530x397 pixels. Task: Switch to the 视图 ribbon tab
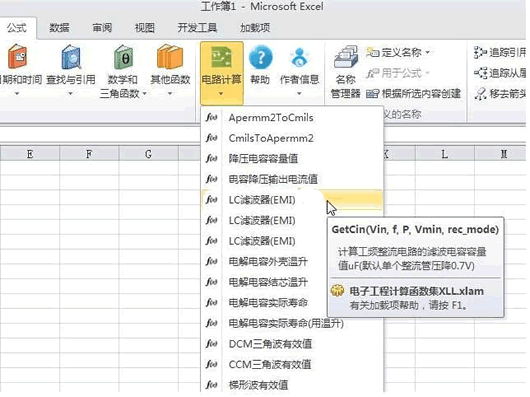145,28
